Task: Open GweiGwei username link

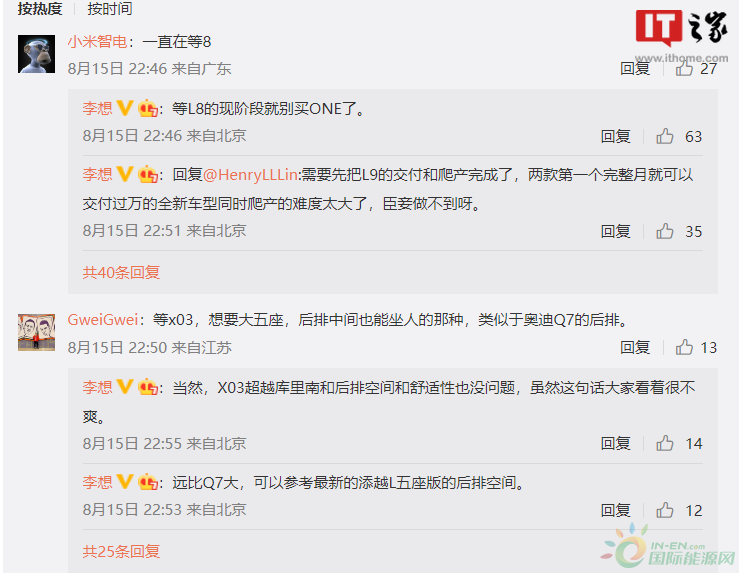Action: click(x=103, y=320)
